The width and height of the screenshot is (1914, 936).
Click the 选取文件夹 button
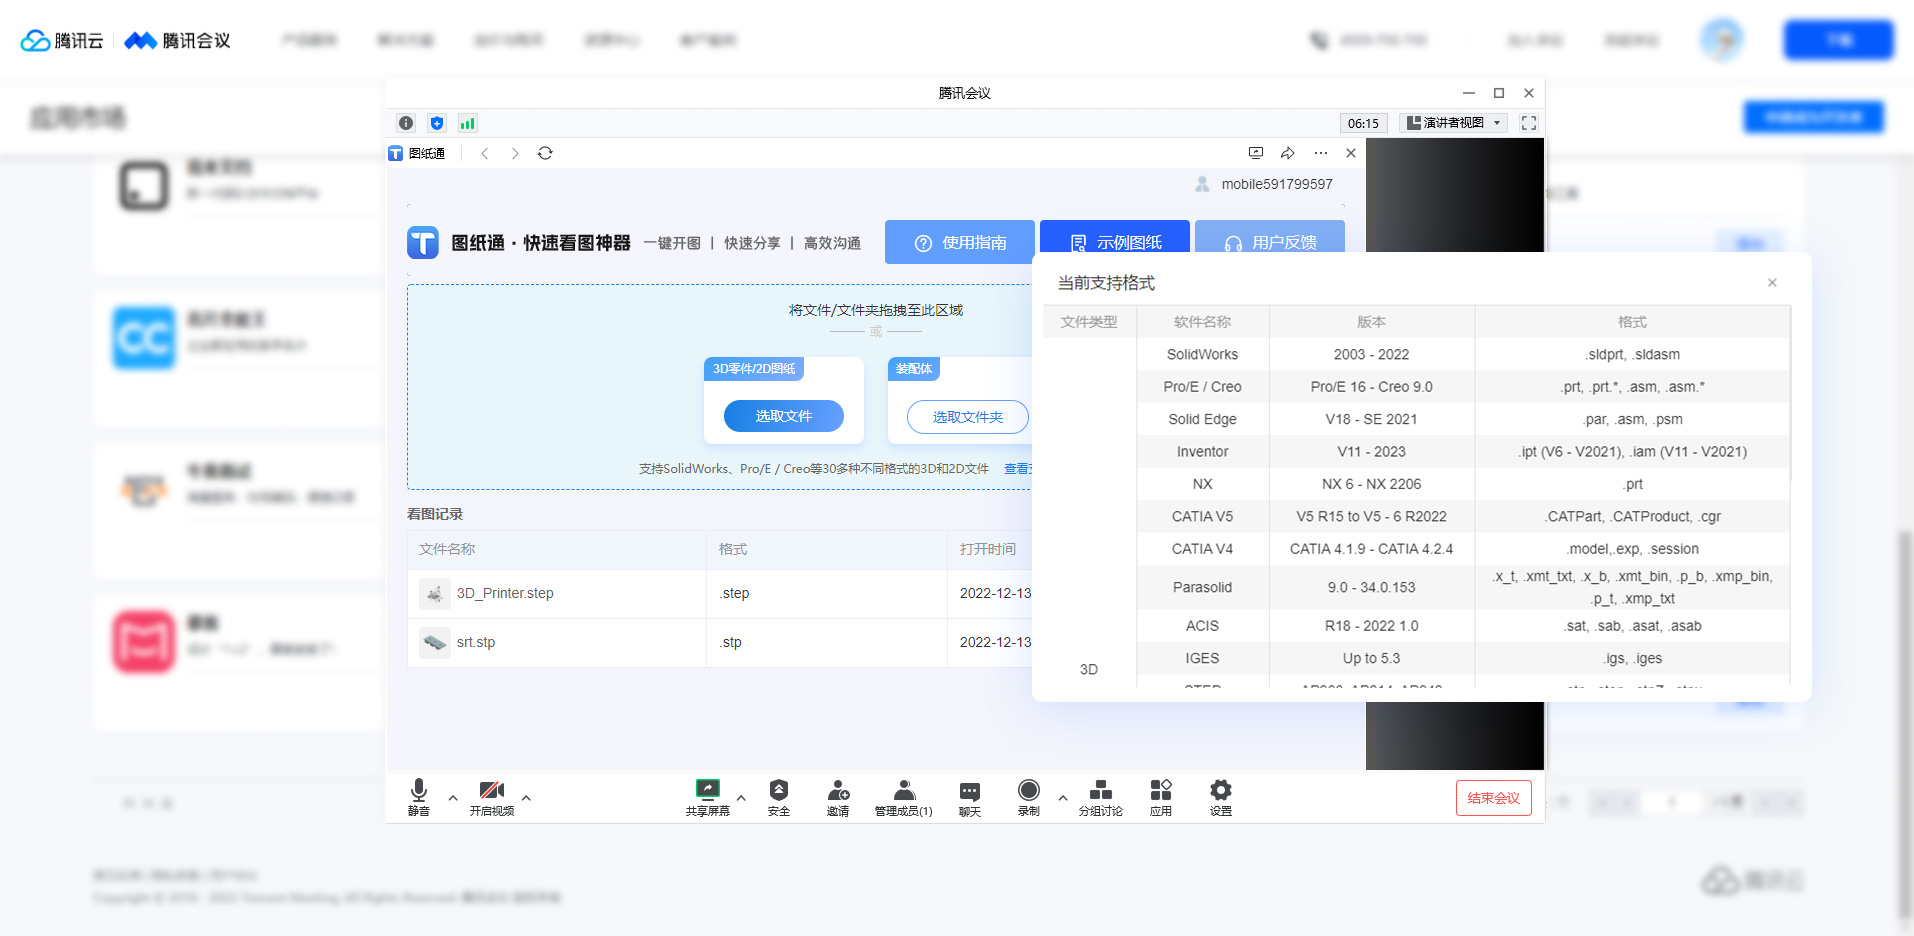(x=968, y=417)
